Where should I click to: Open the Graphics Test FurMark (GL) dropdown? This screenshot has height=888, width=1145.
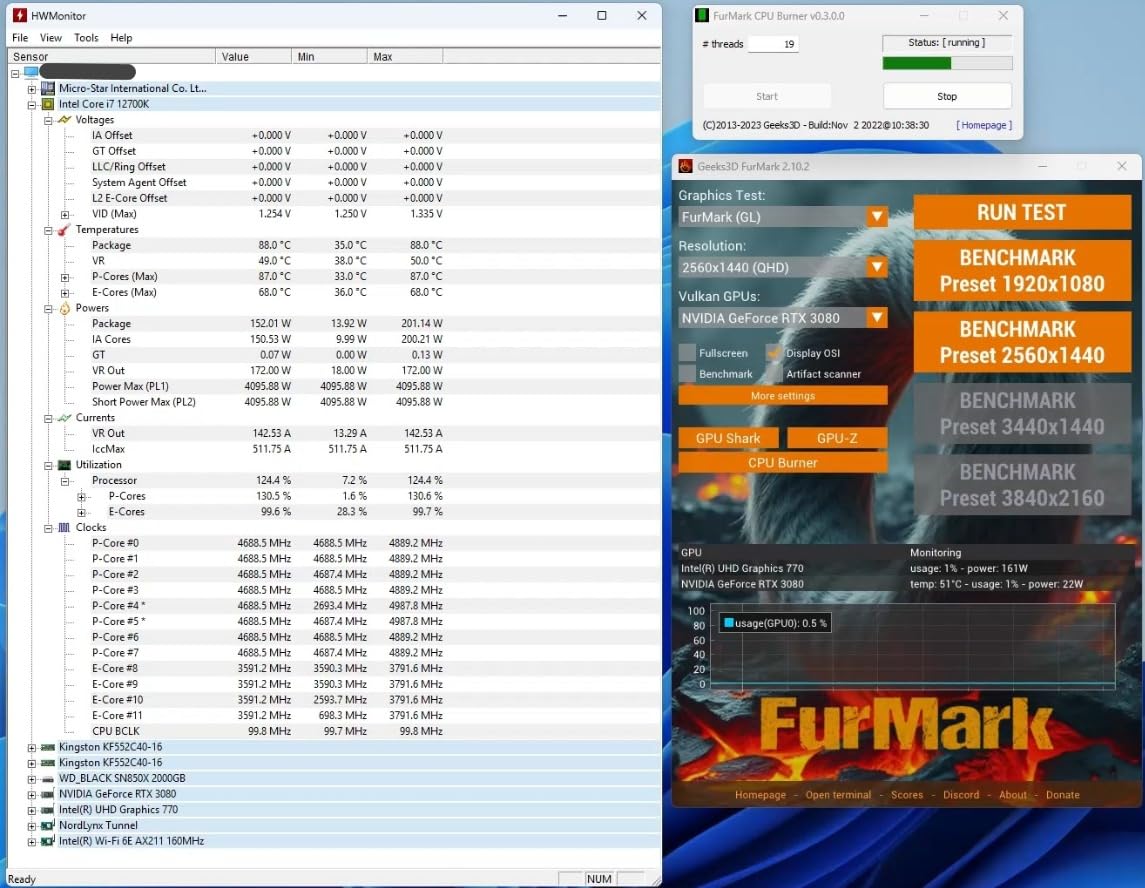pyautogui.click(x=877, y=217)
